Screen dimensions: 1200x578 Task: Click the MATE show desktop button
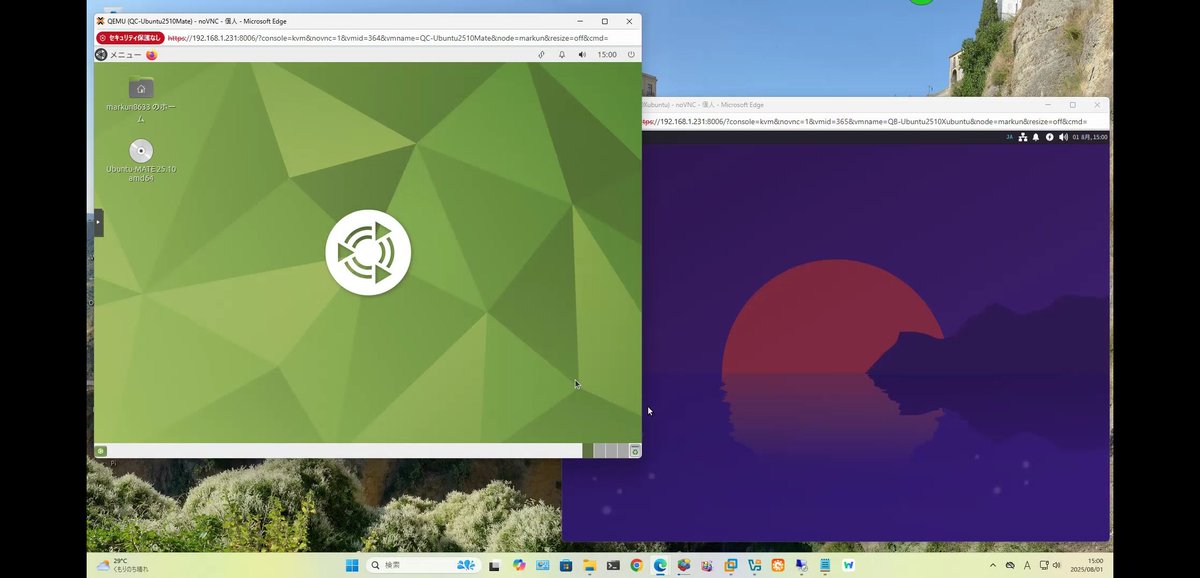[101, 451]
